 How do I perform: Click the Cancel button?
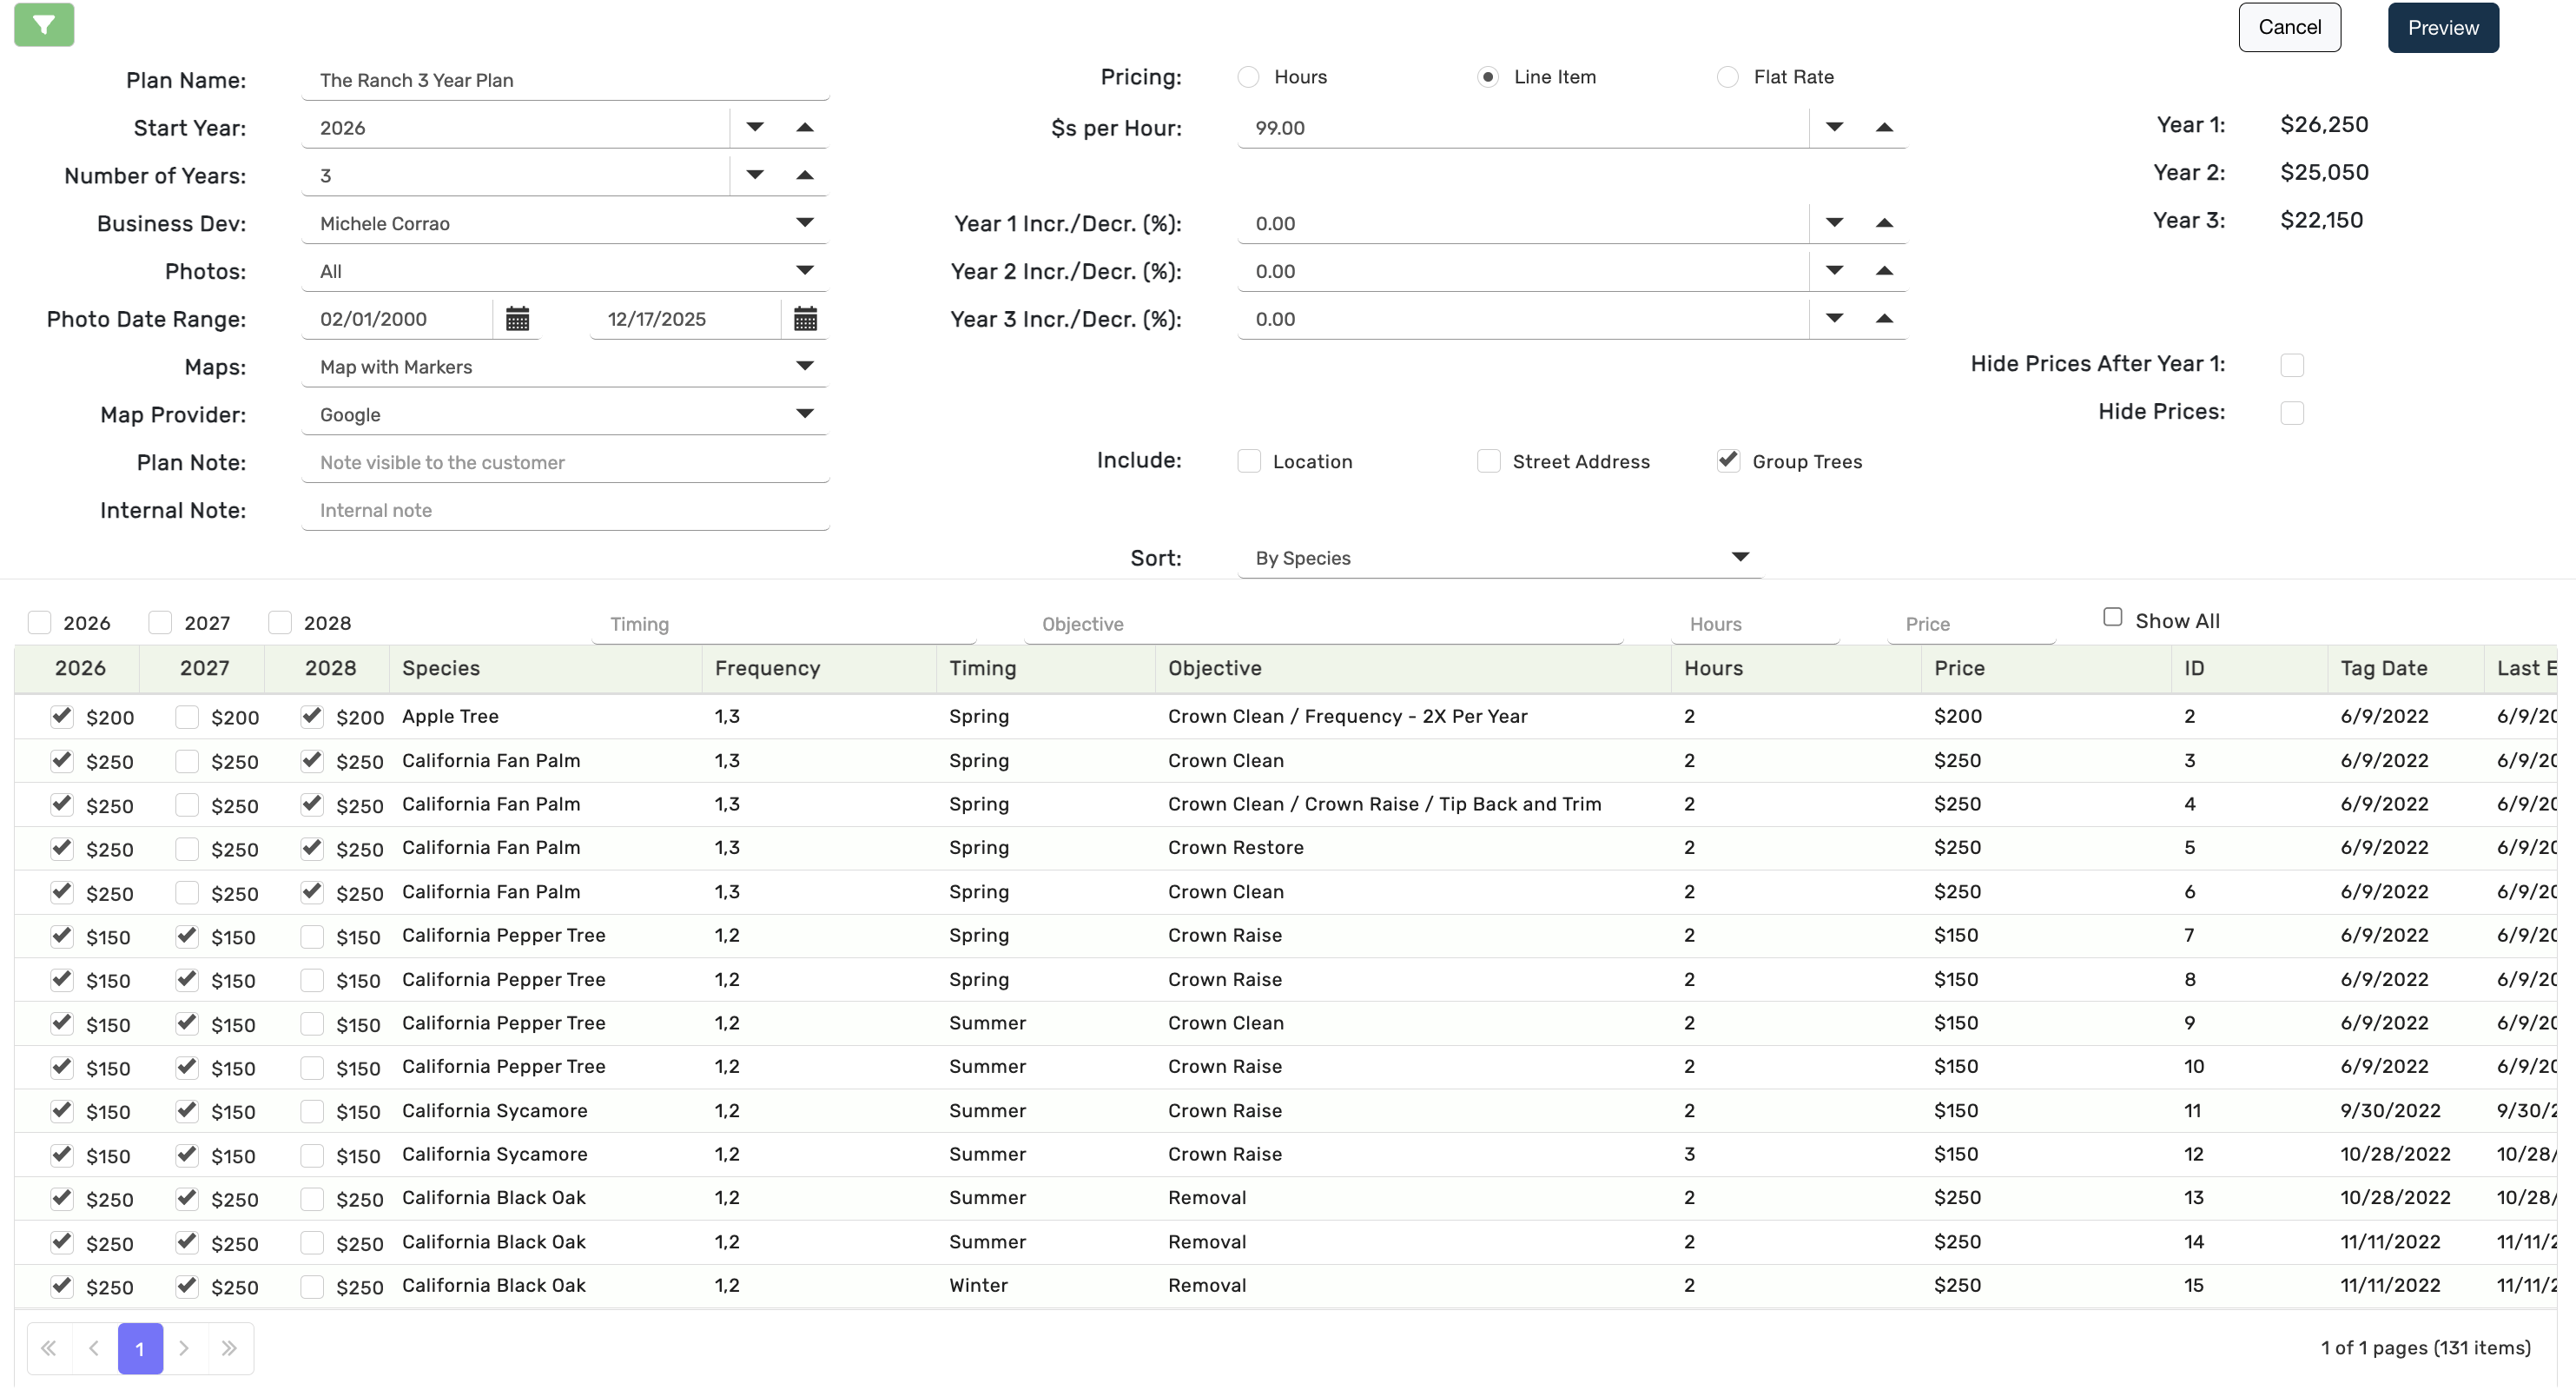click(2289, 28)
